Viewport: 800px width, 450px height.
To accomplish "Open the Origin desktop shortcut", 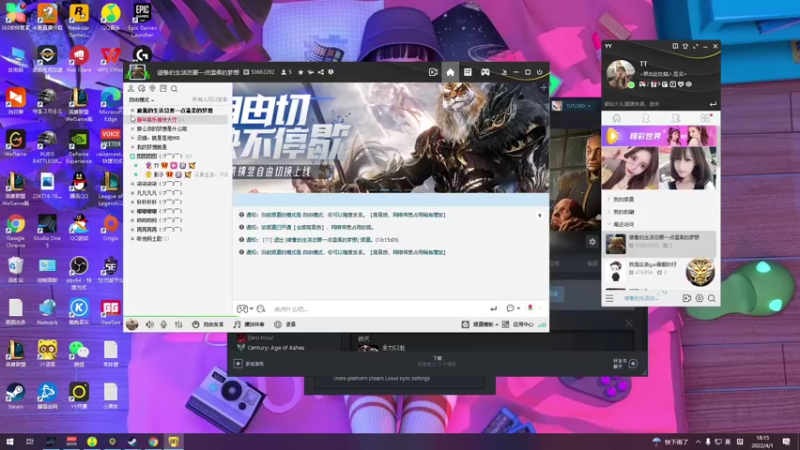I will [x=110, y=228].
